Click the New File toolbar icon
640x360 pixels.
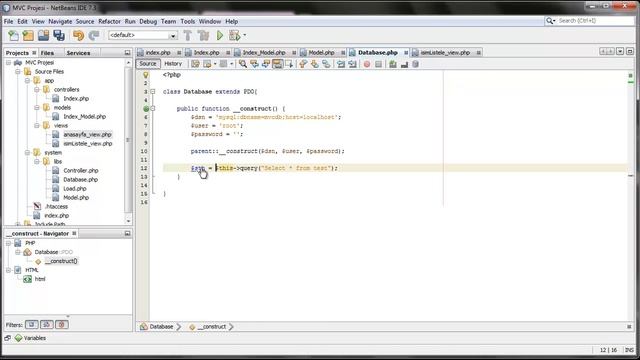[x=13, y=36]
